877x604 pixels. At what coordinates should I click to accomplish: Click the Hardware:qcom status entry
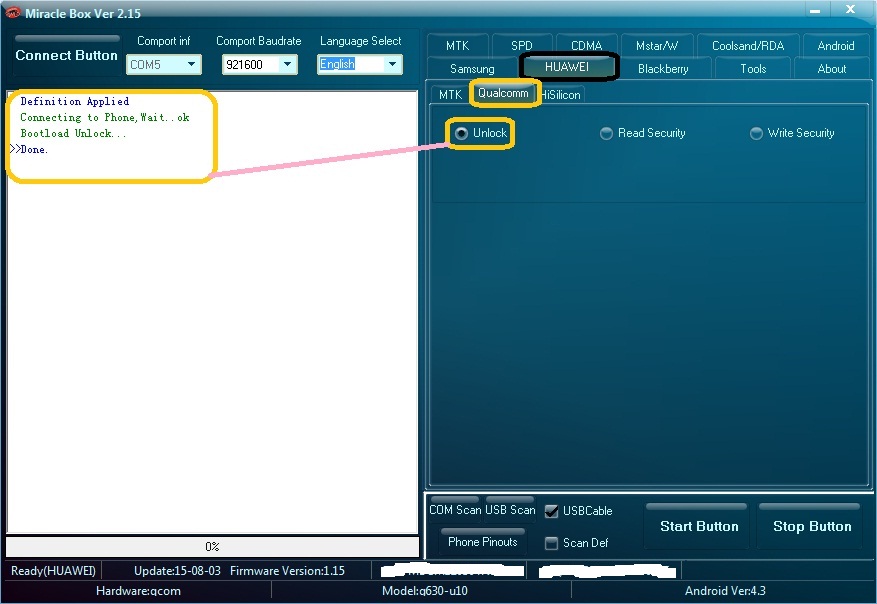[x=138, y=591]
